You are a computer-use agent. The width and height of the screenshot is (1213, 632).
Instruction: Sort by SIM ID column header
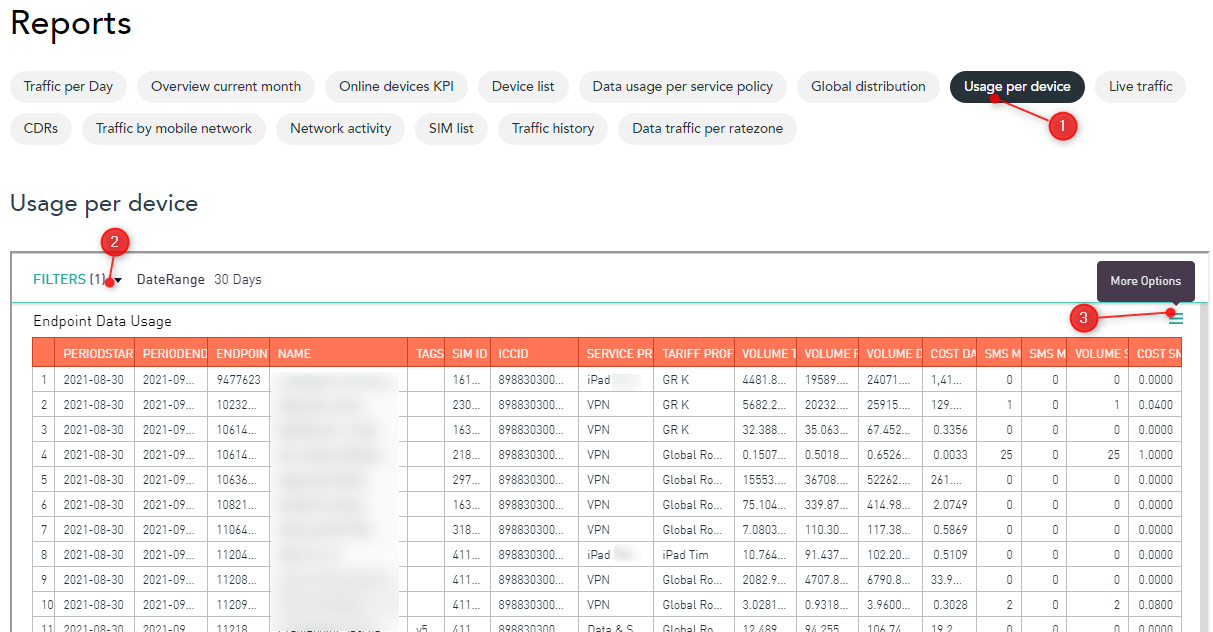468,353
